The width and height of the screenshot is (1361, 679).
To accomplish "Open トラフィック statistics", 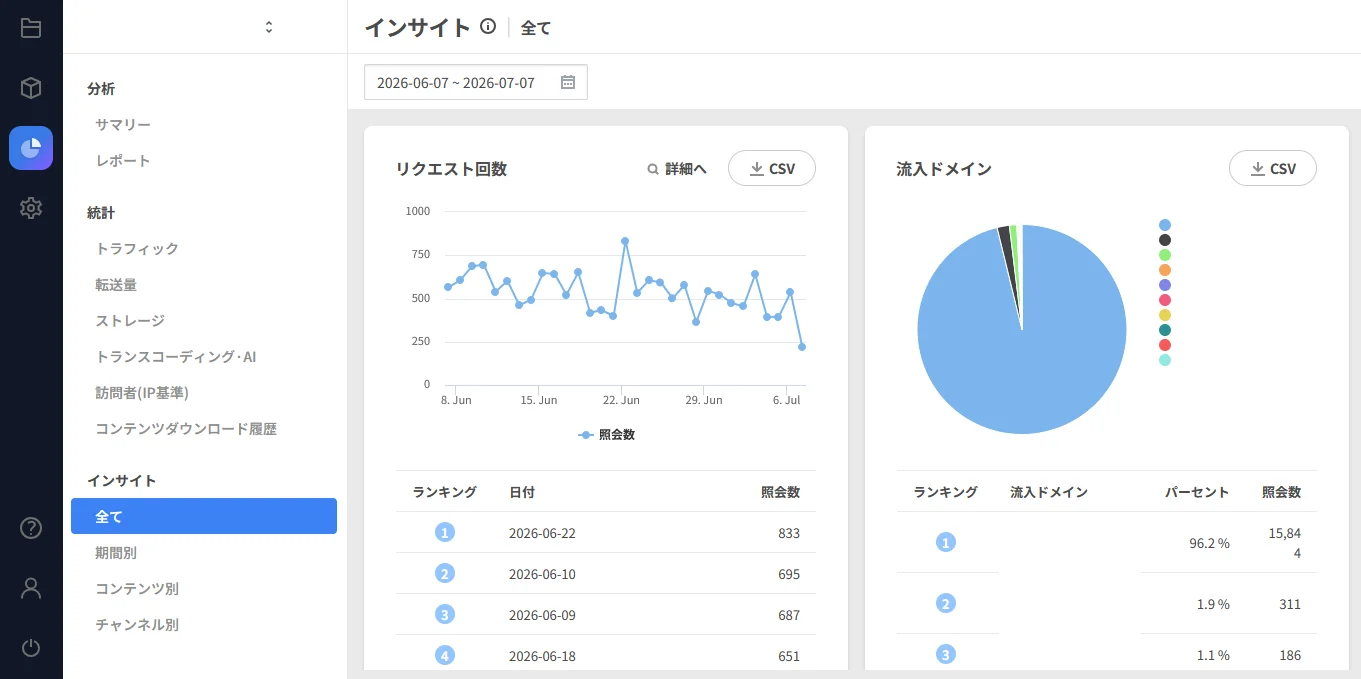I will coord(137,249).
